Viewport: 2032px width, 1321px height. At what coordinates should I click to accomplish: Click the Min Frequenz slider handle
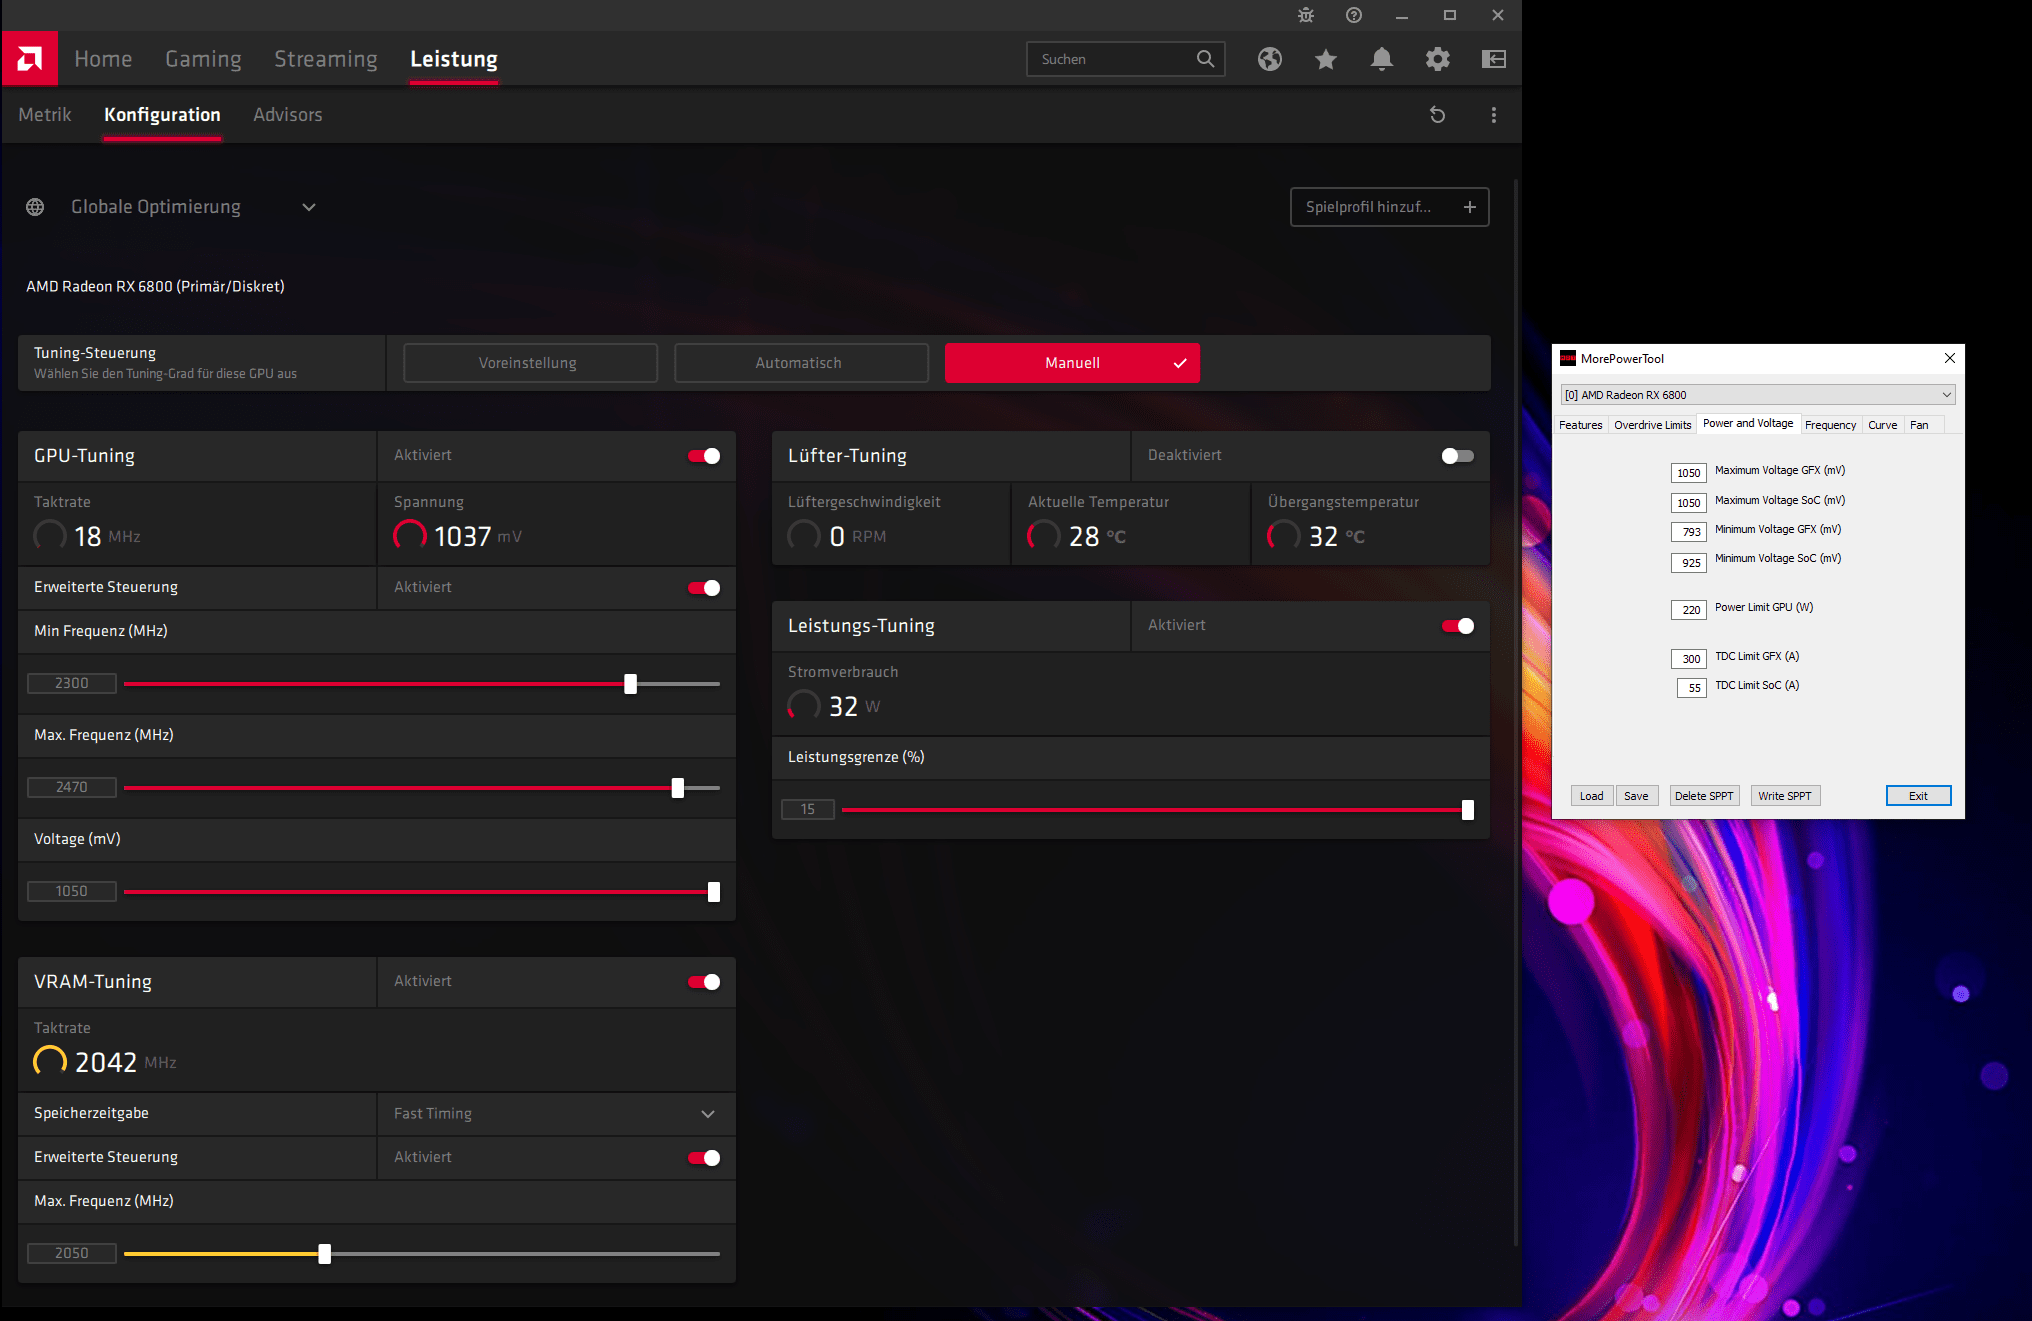pyautogui.click(x=630, y=684)
